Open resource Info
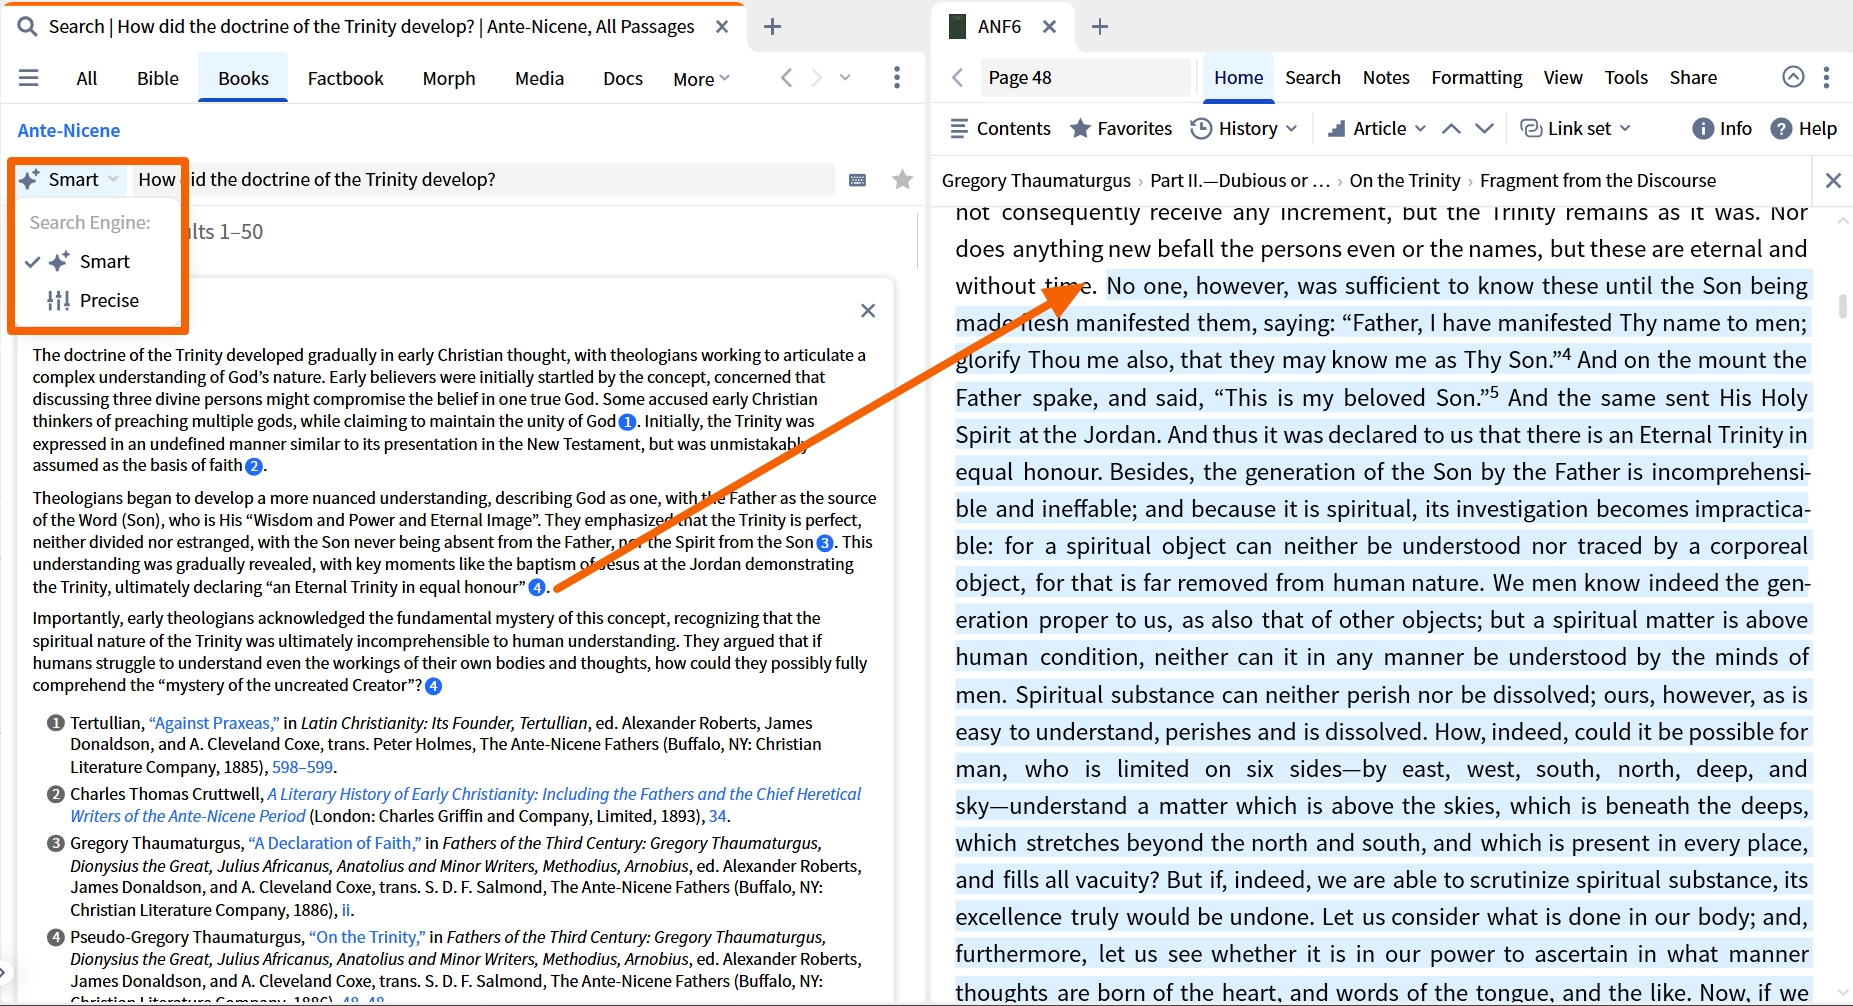This screenshot has width=1853, height=1006. (x=1722, y=128)
